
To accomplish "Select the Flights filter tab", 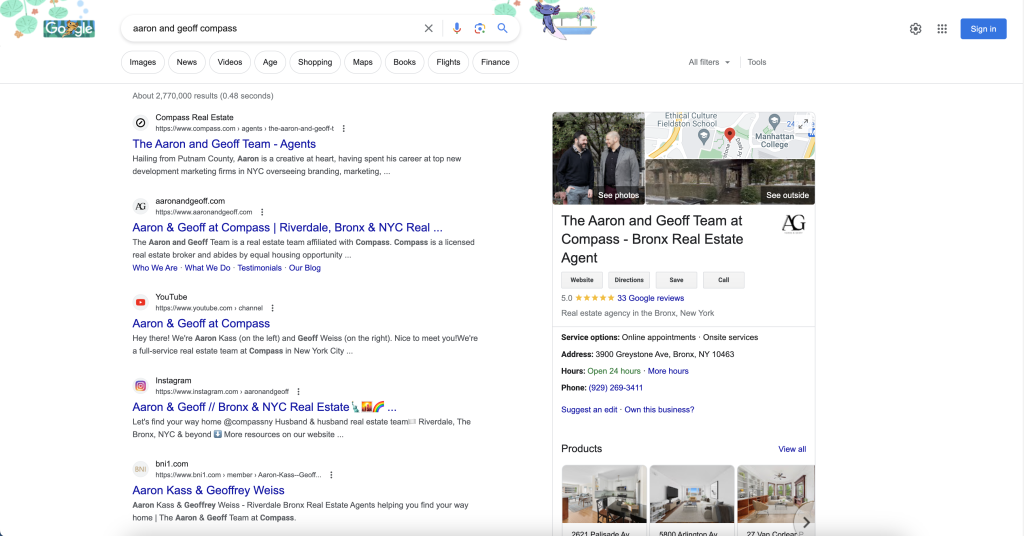I will tap(448, 62).
